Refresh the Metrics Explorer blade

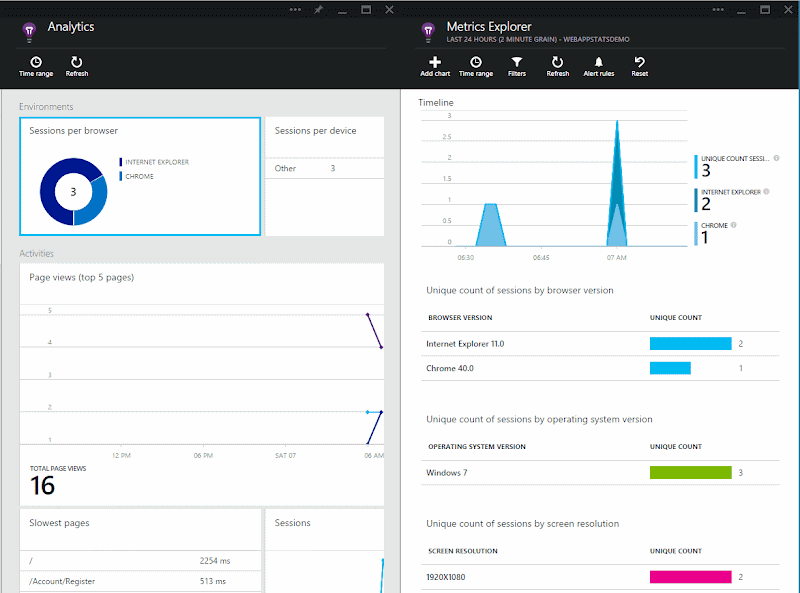(557, 66)
